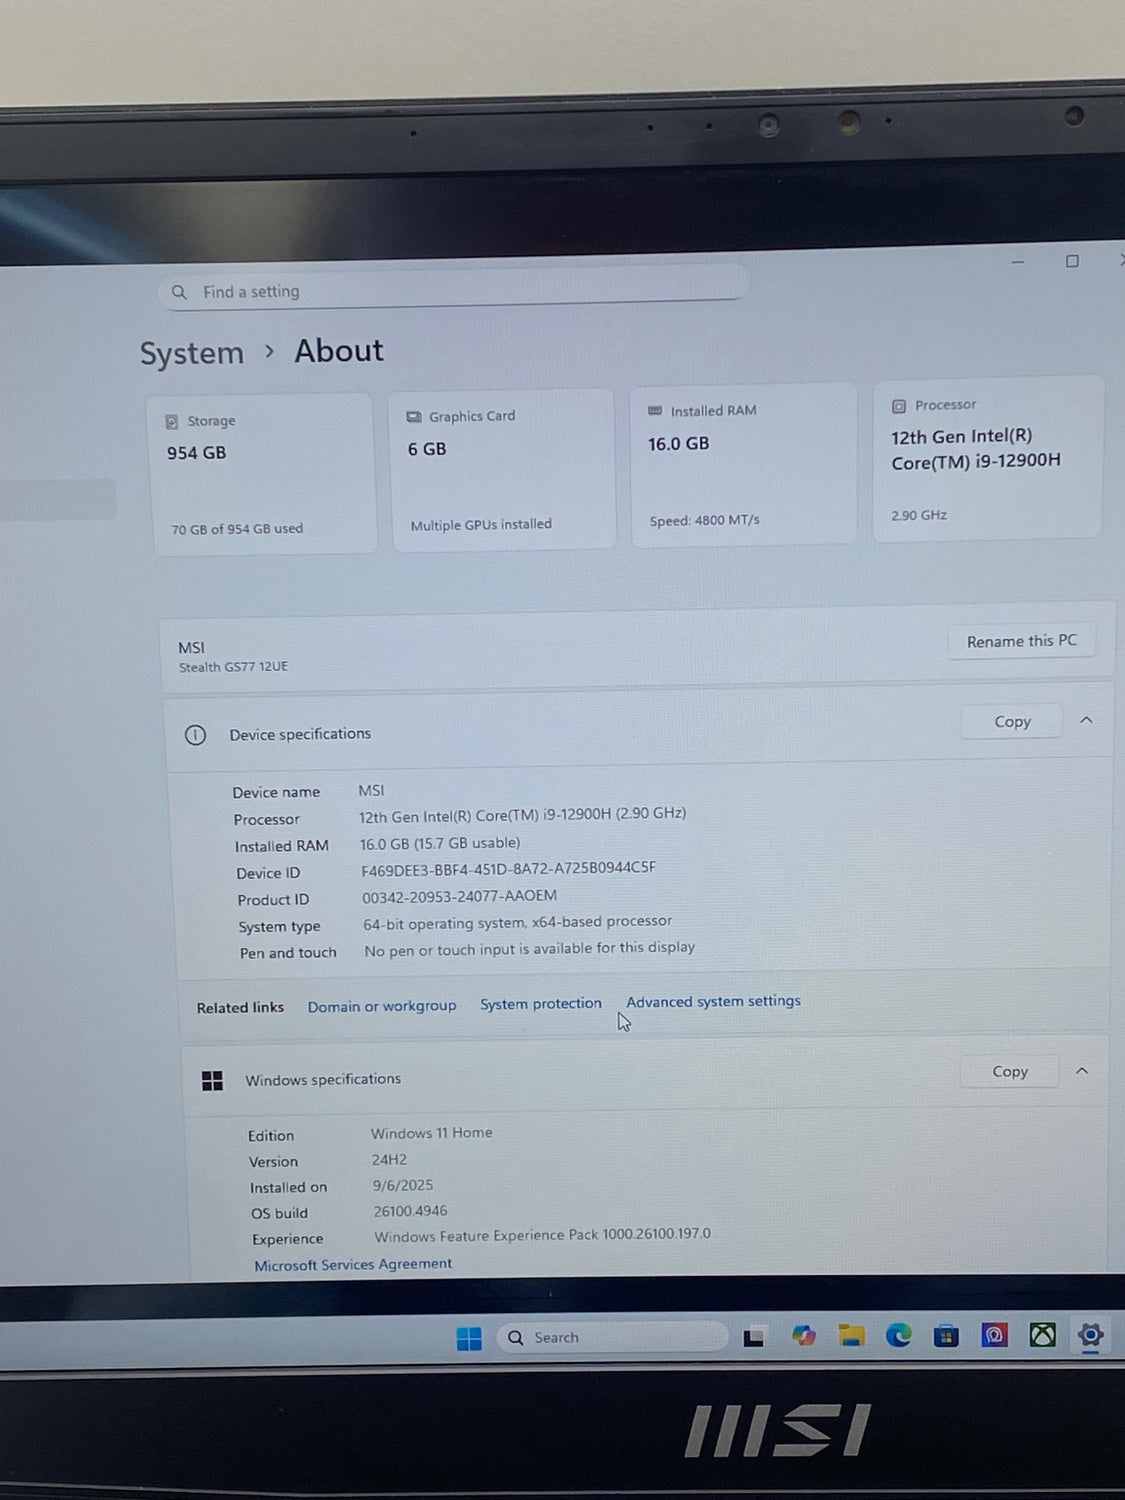Select the Device ID value starting F469DEE3

click(509, 869)
